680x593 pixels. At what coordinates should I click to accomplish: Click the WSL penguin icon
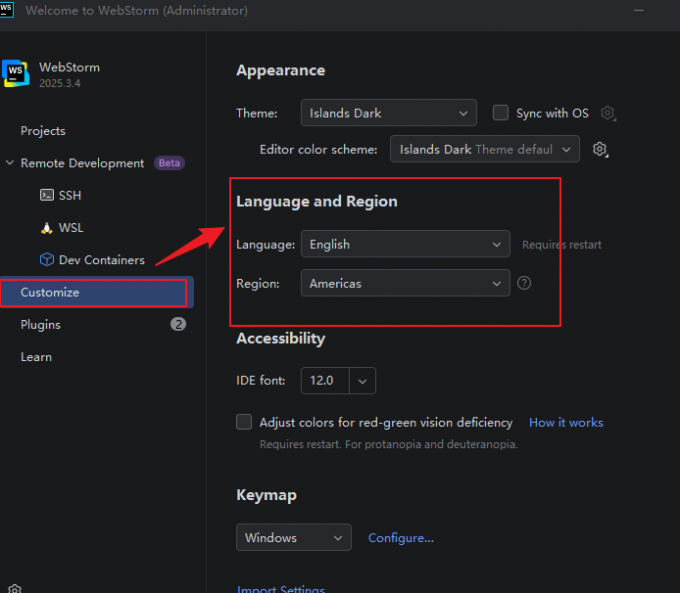click(x=47, y=228)
